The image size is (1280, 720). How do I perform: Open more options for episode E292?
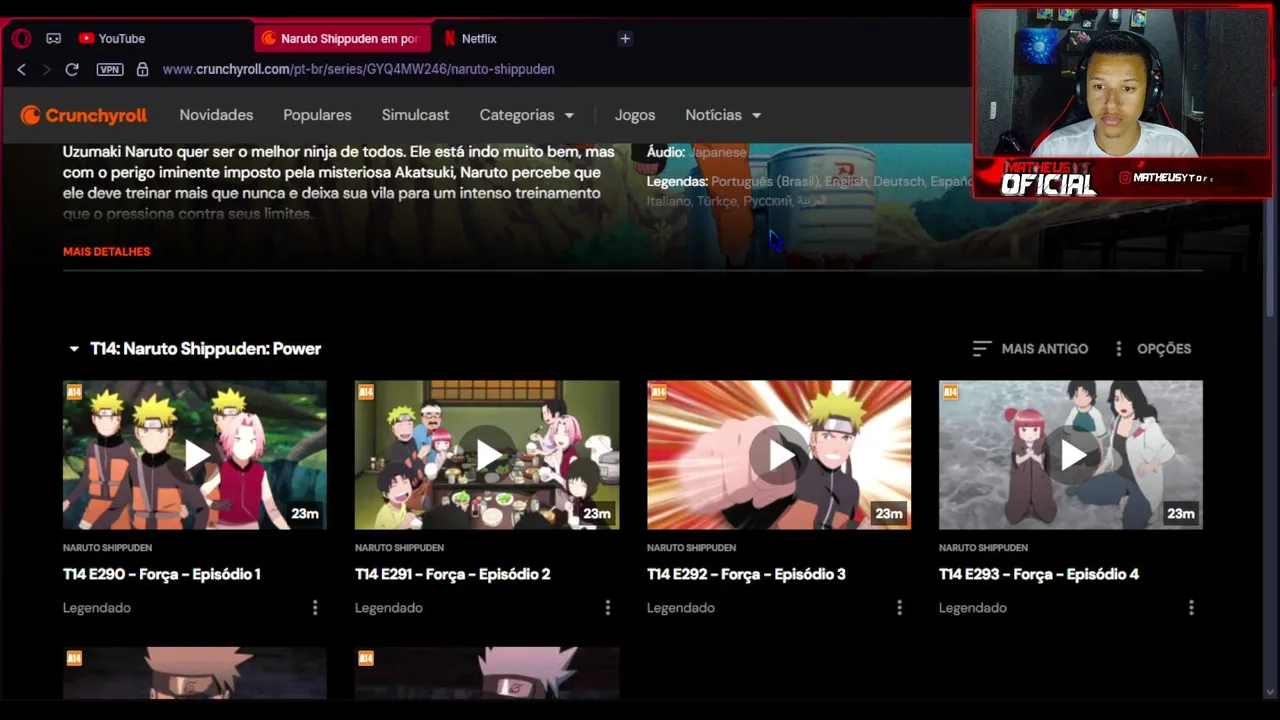pos(899,608)
